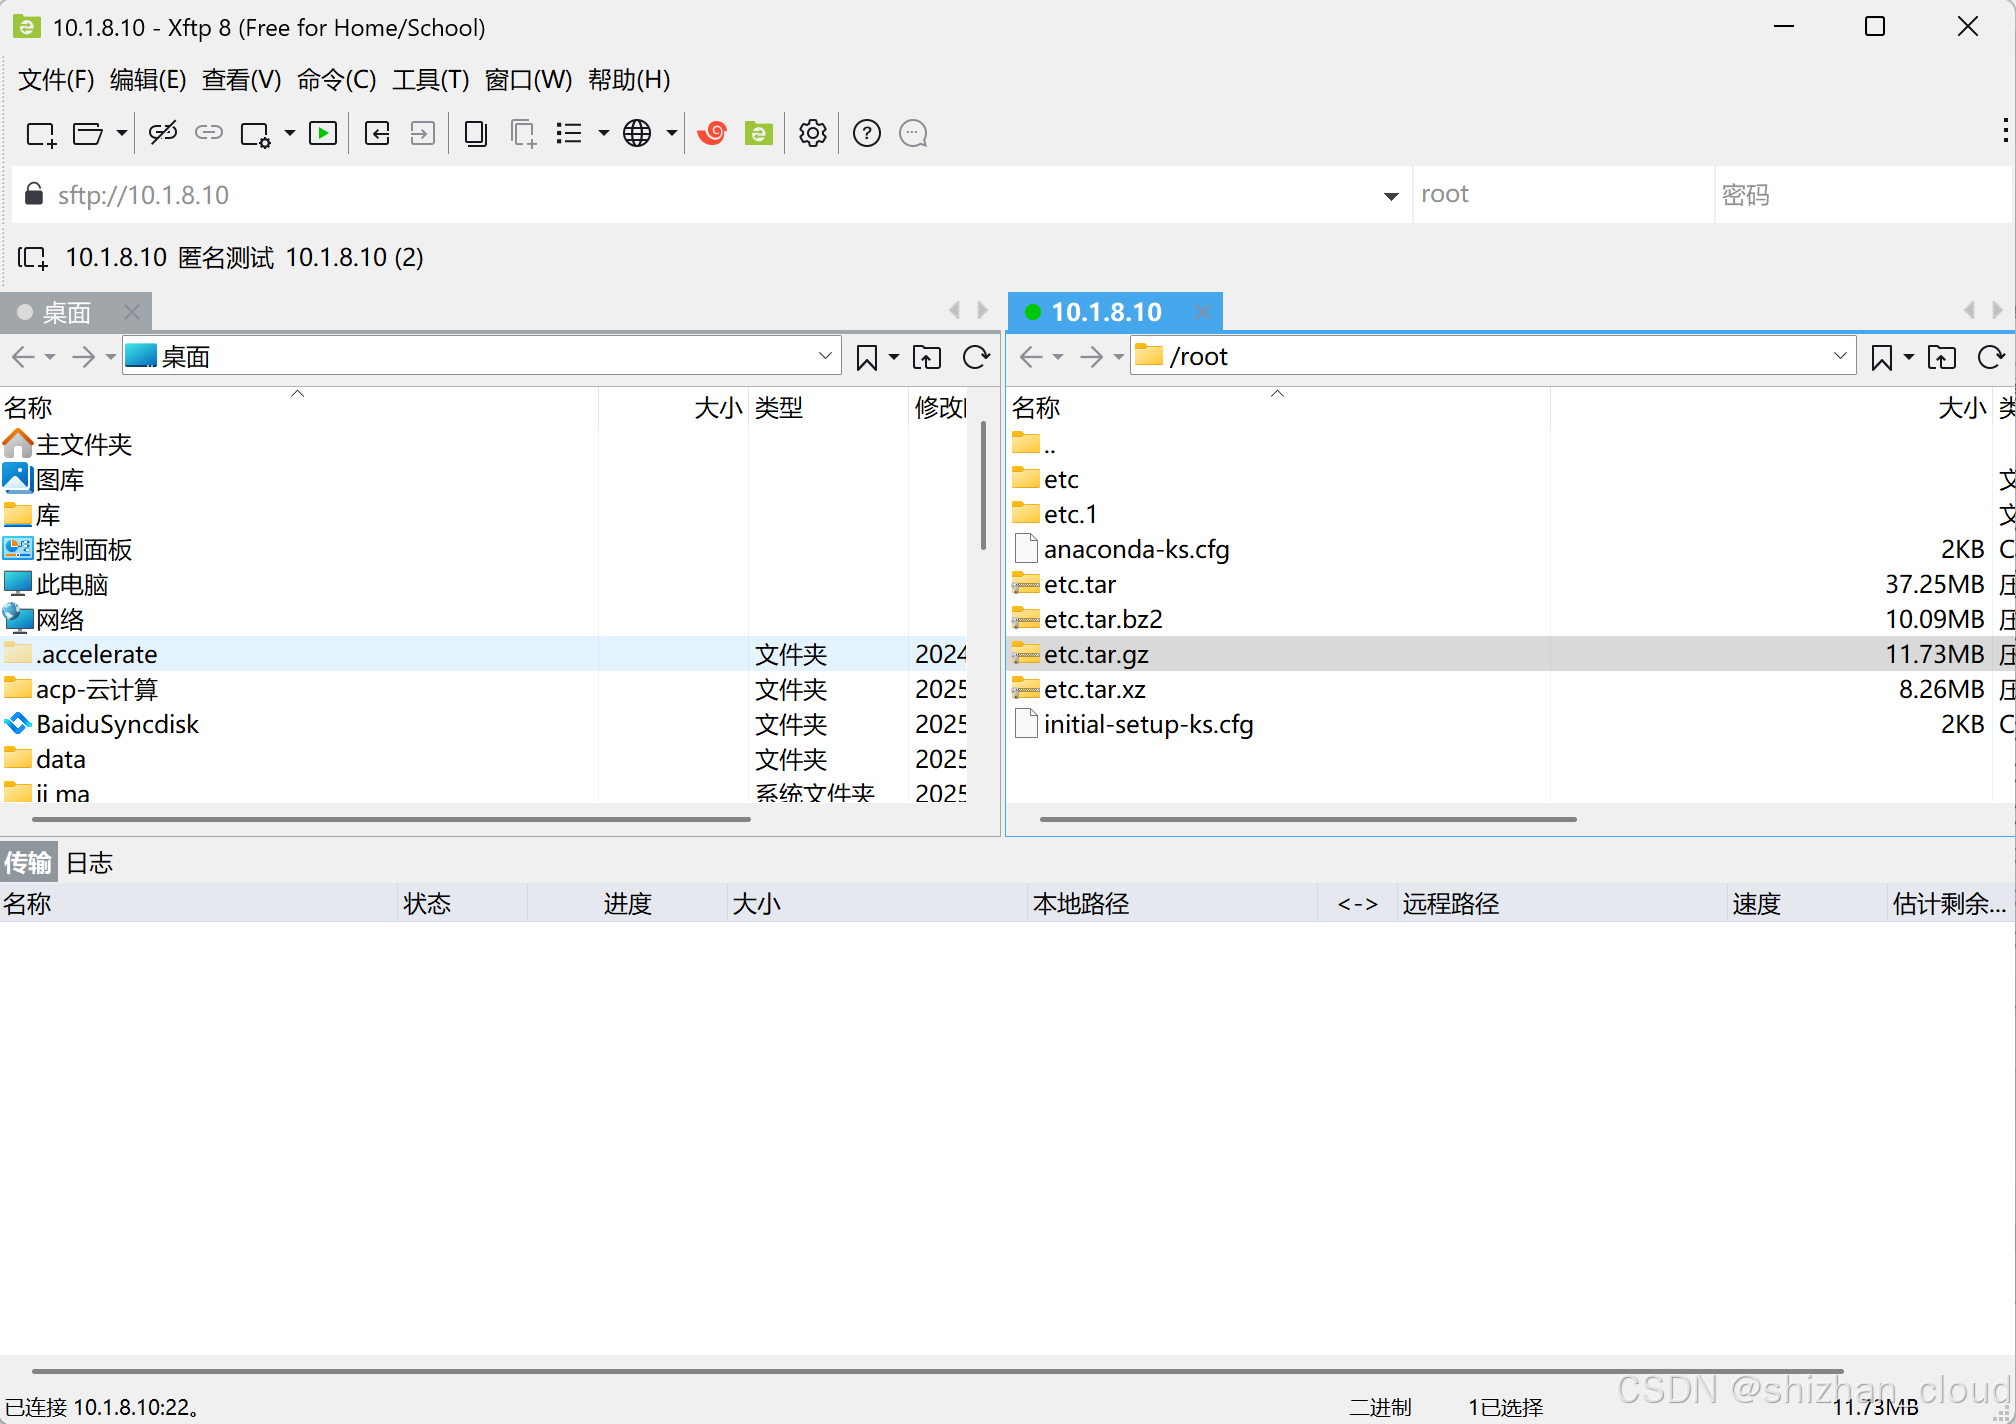This screenshot has height=1424, width=2016.
Task: Expand the local 桌面 path dropdown
Action: 825,356
